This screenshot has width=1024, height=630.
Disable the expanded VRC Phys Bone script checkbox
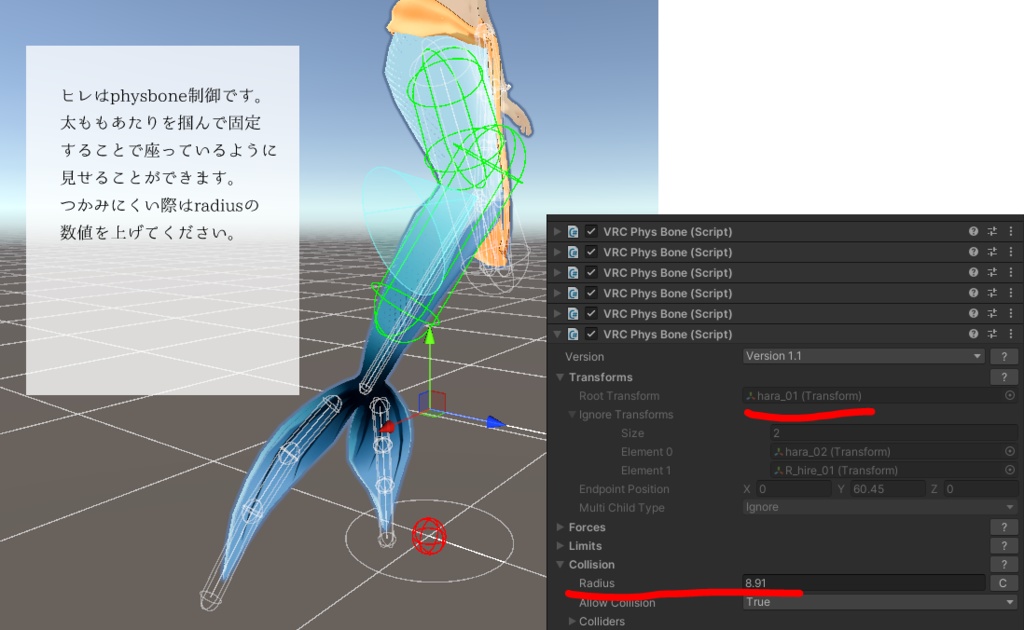pyautogui.click(x=591, y=334)
